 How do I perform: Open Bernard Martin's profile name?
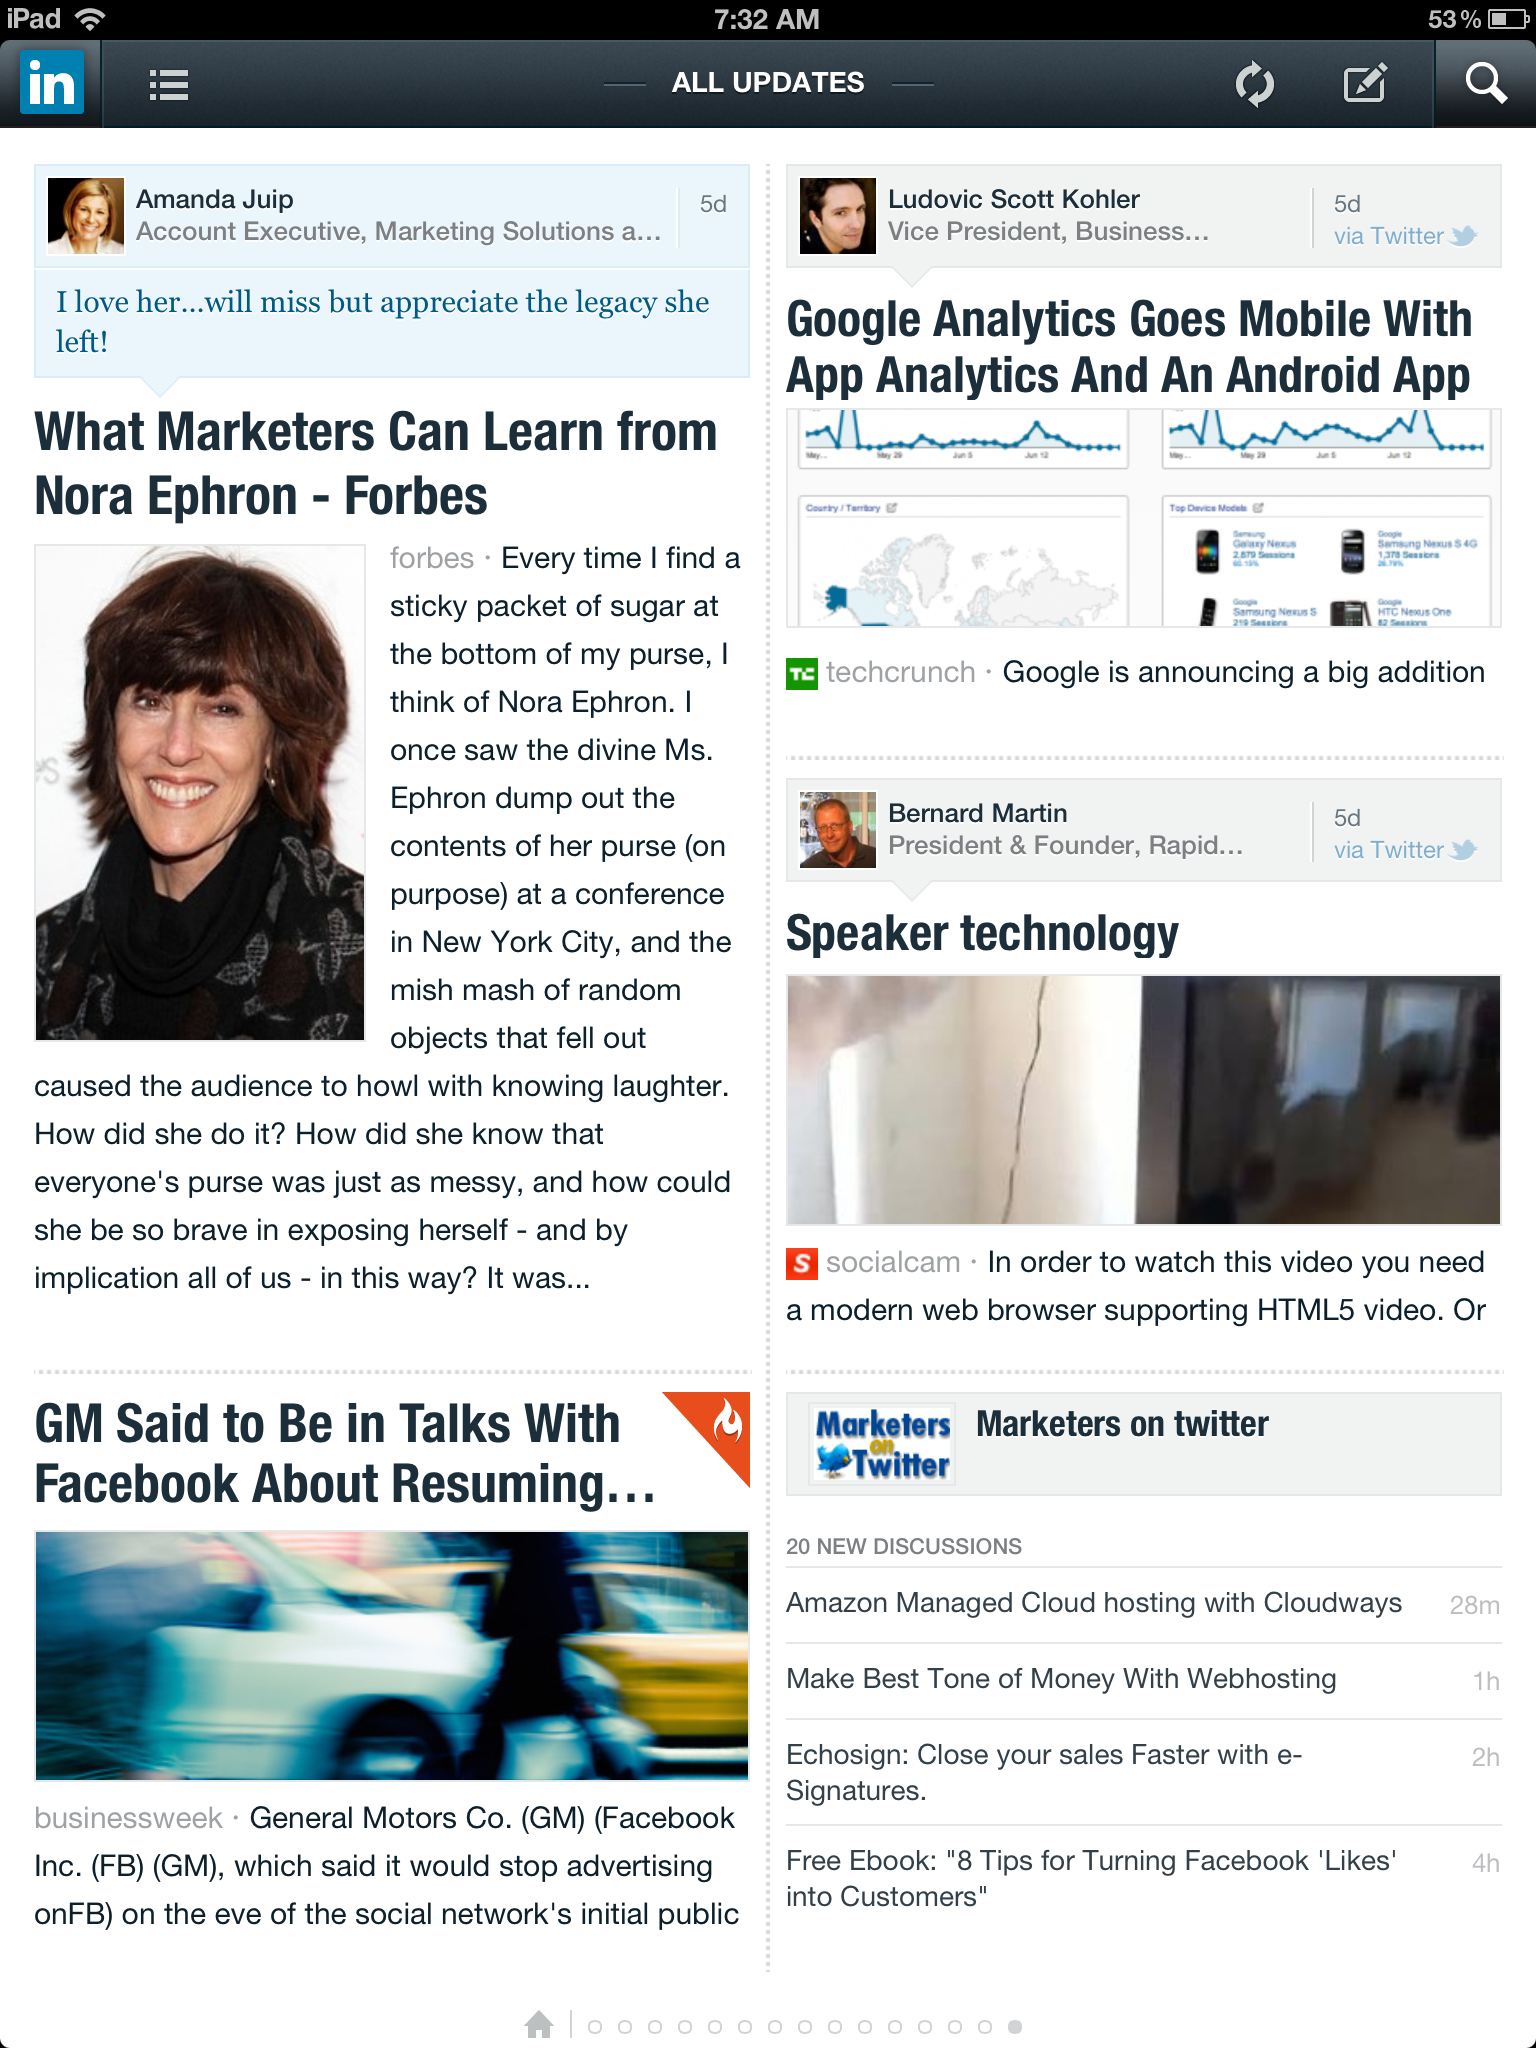tap(977, 813)
